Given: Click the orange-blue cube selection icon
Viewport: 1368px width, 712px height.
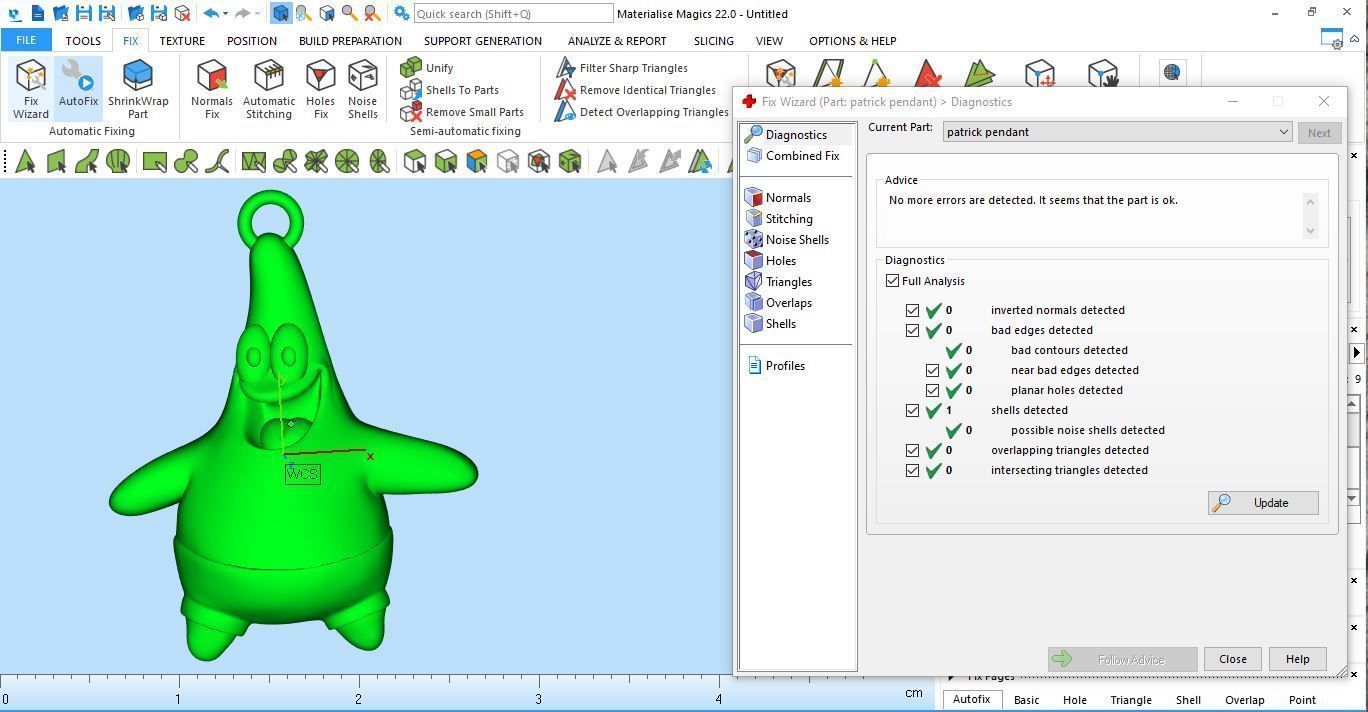Looking at the screenshot, I should click(477, 161).
